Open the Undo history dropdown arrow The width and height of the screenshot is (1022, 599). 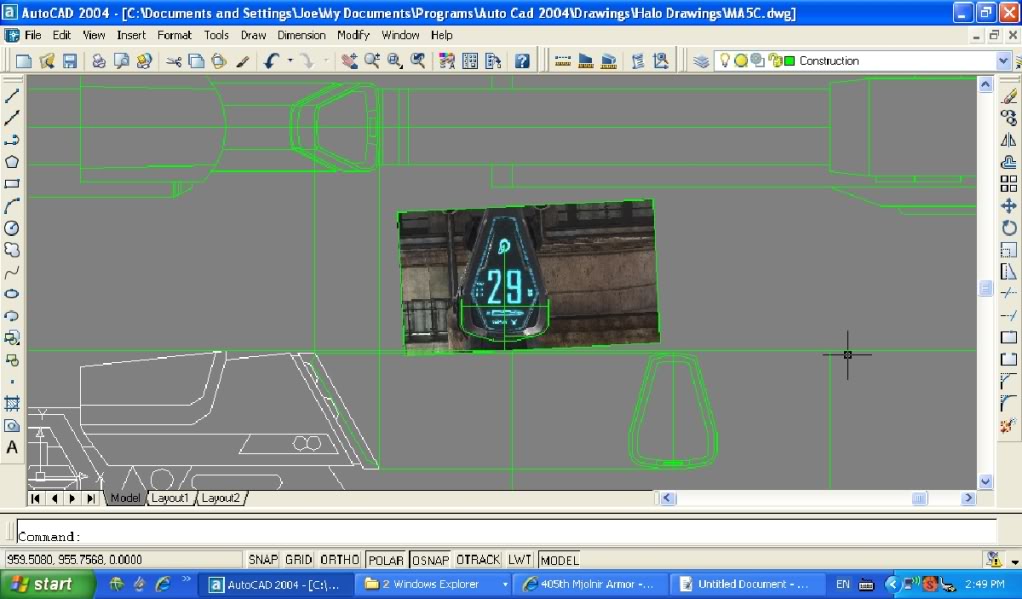pyautogui.click(x=290, y=61)
